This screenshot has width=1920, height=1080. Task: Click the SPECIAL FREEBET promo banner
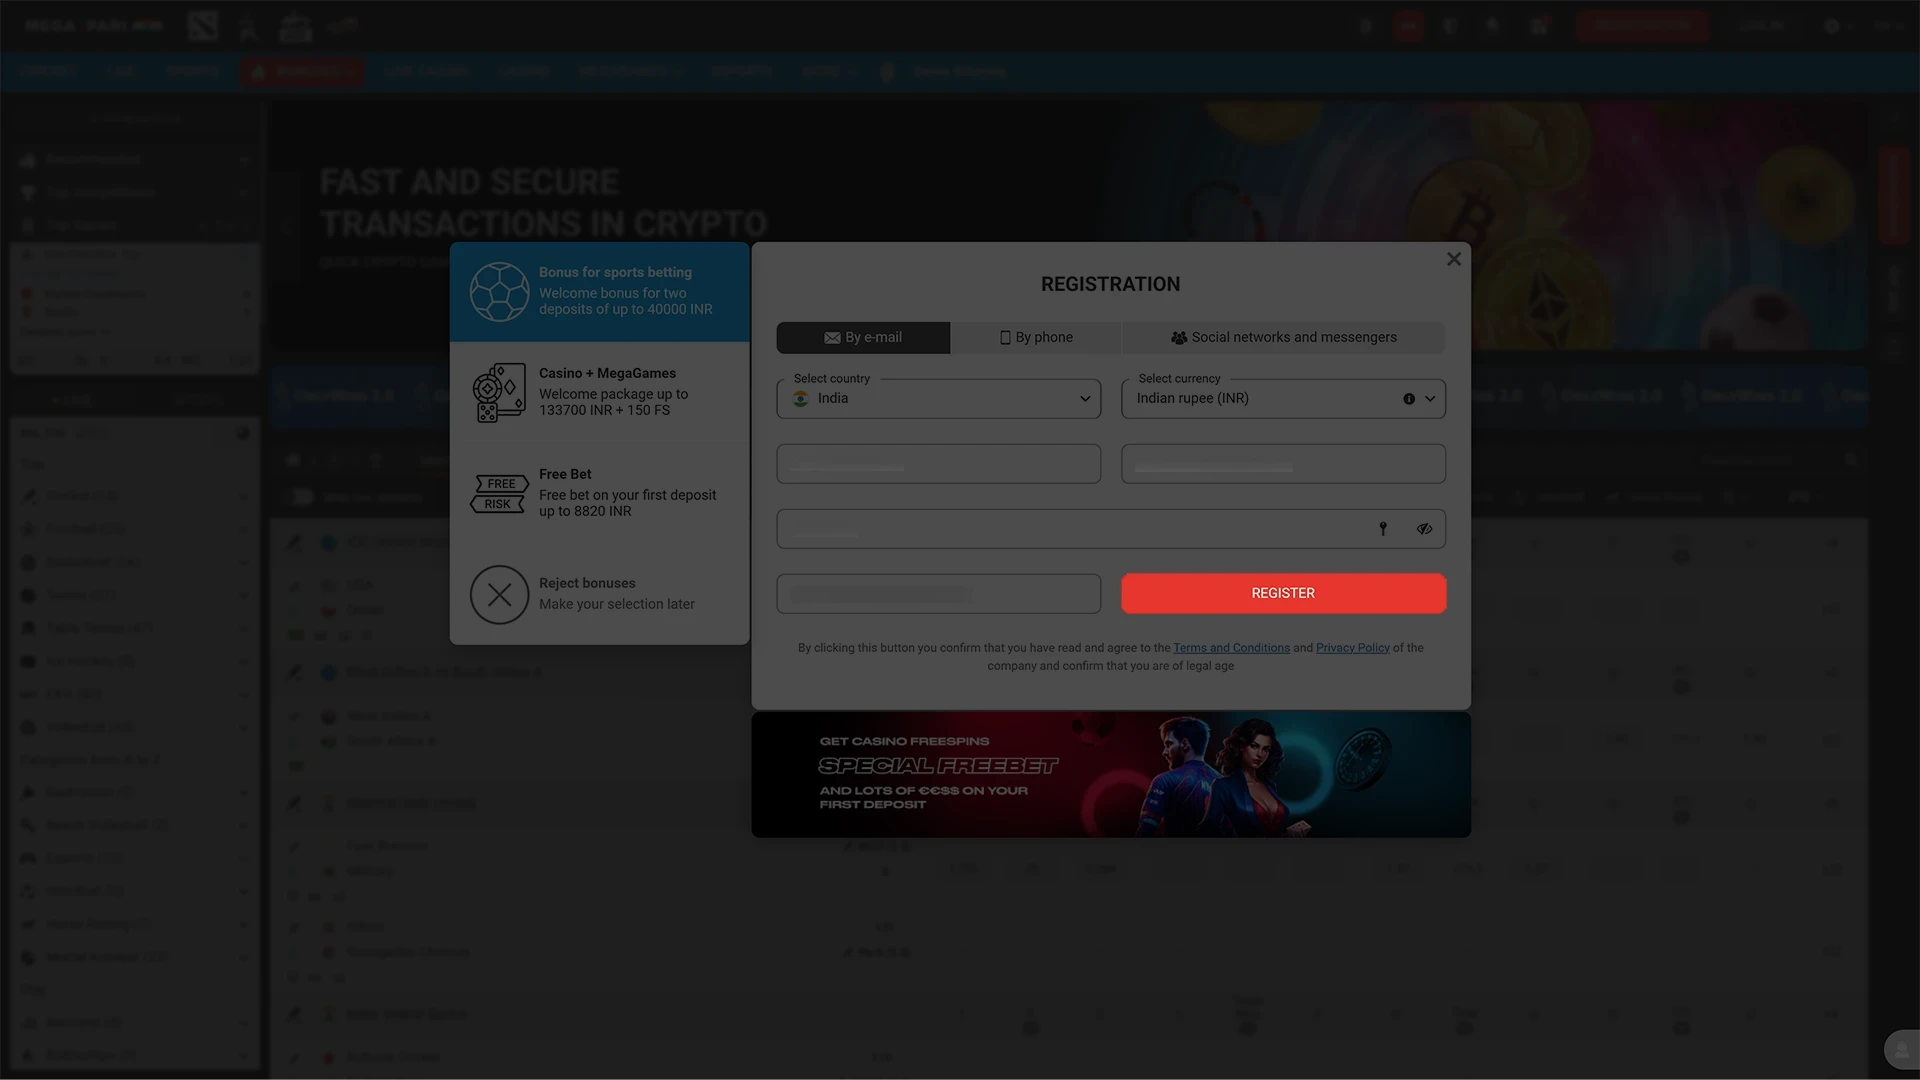[1110, 774]
